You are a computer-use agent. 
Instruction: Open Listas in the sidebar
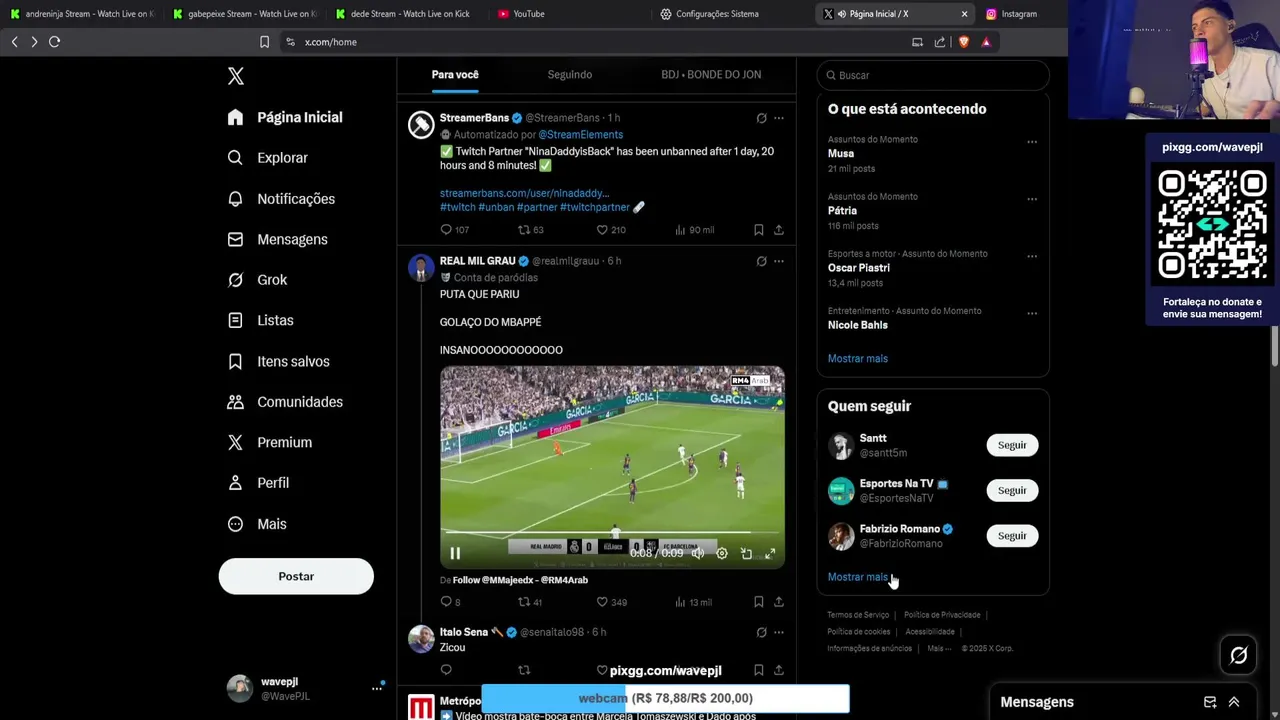click(260, 320)
